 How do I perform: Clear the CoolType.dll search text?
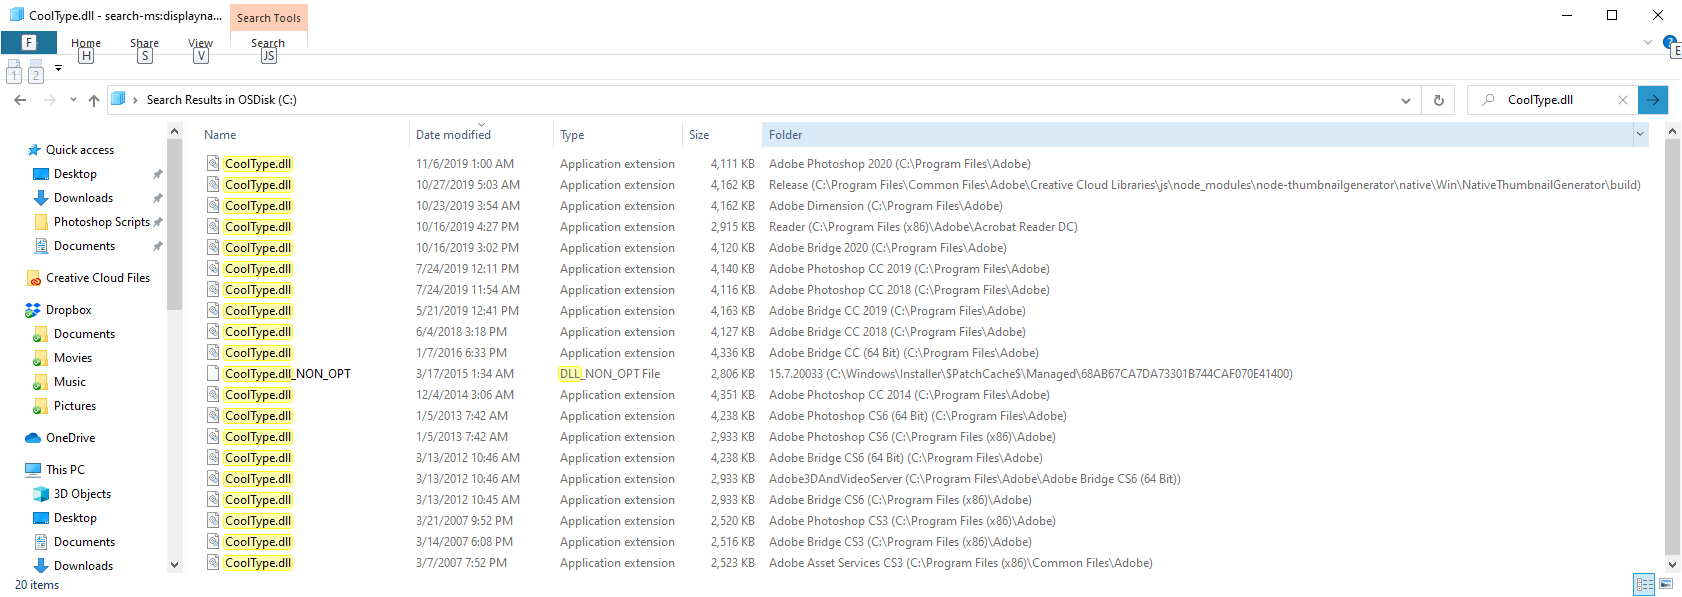[1622, 100]
